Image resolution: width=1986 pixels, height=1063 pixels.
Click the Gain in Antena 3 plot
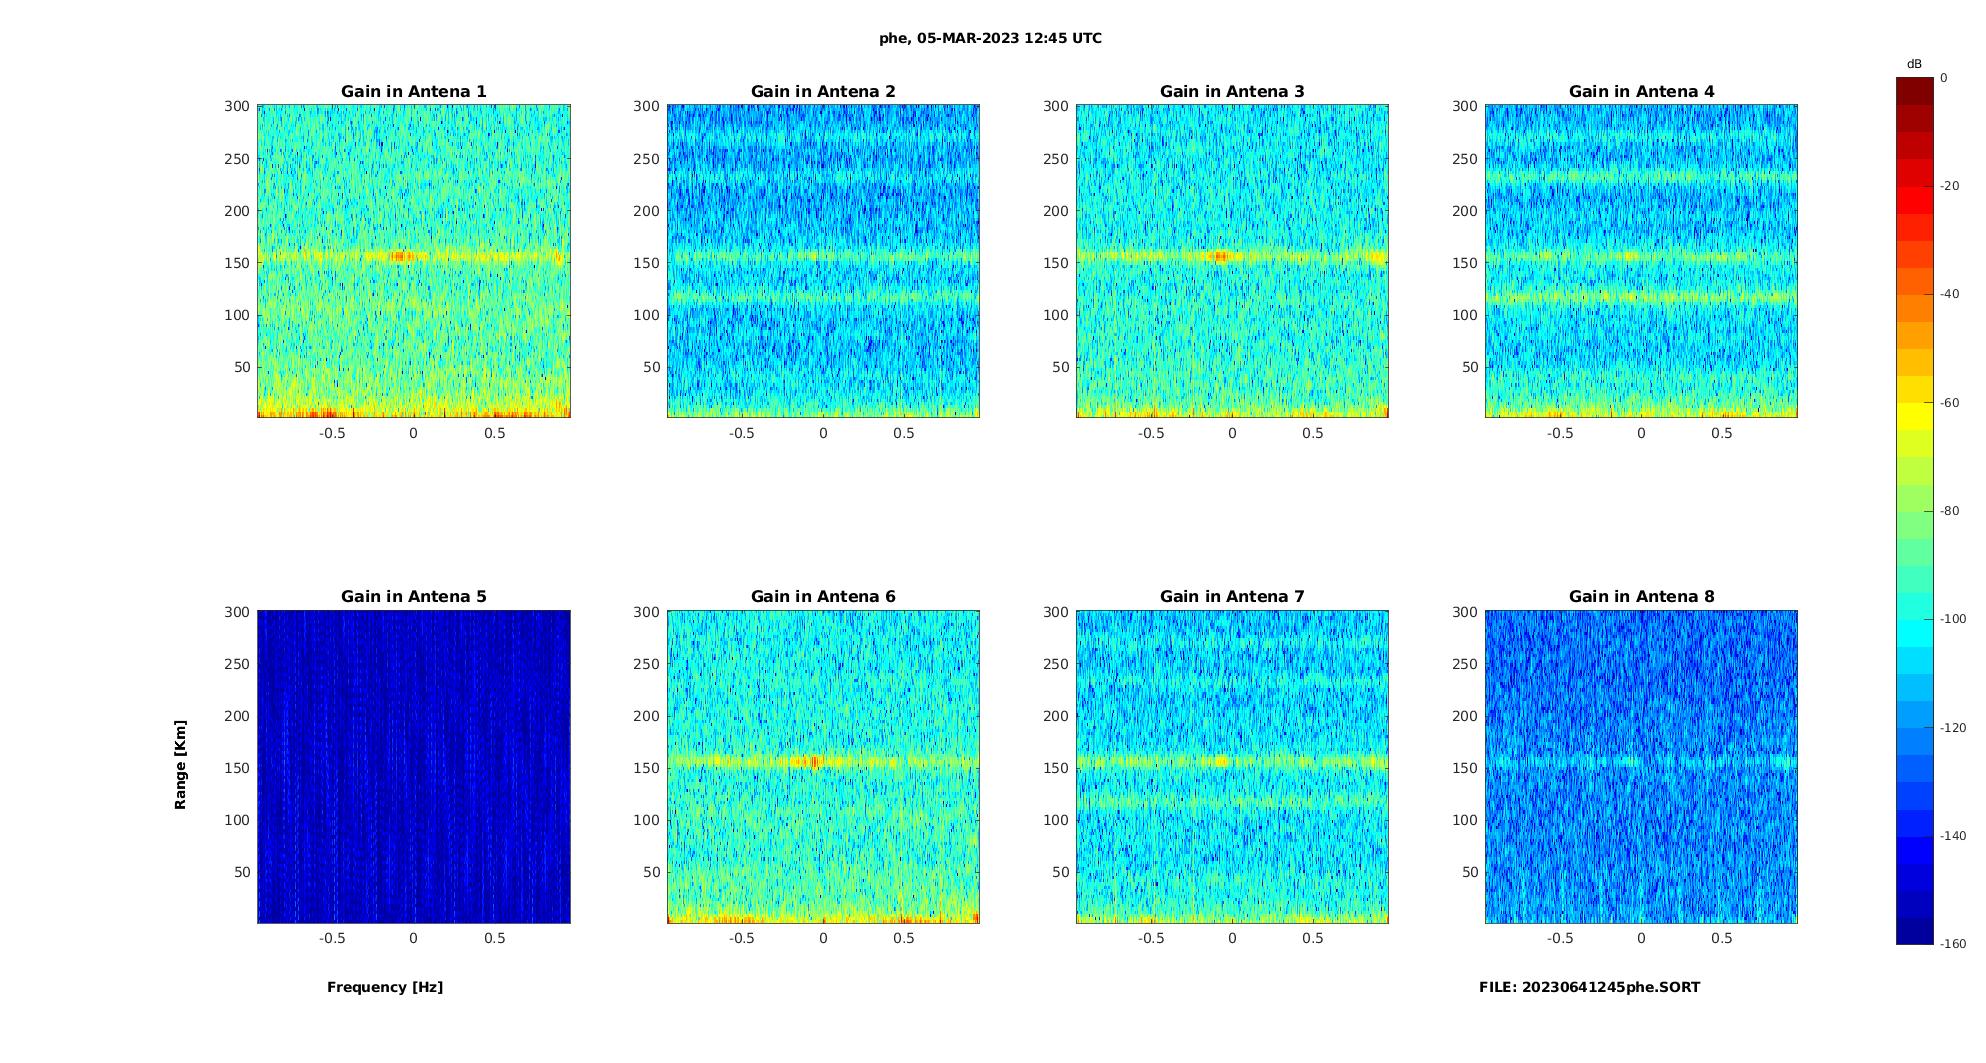pyautogui.click(x=1232, y=261)
